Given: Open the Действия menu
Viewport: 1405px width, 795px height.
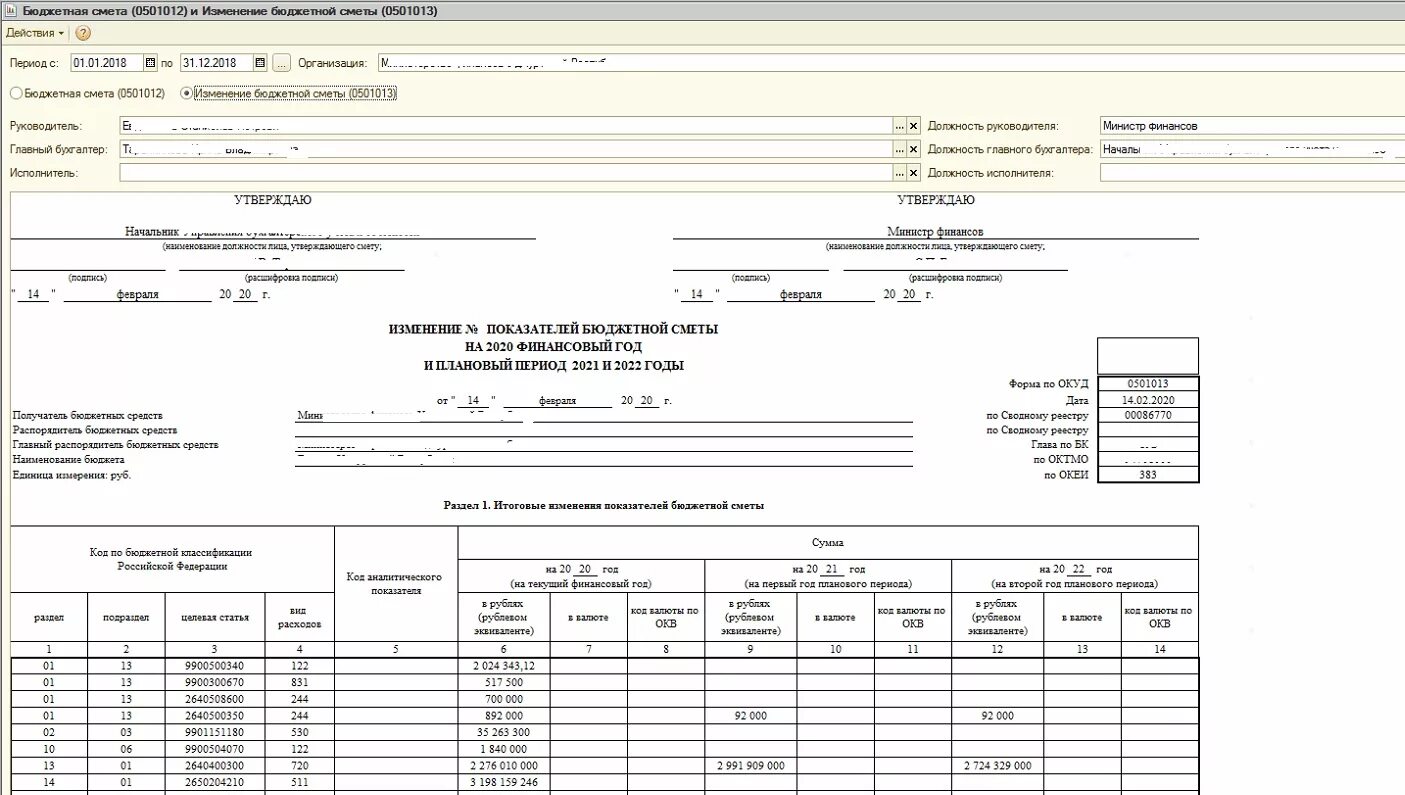Looking at the screenshot, I should (35, 33).
